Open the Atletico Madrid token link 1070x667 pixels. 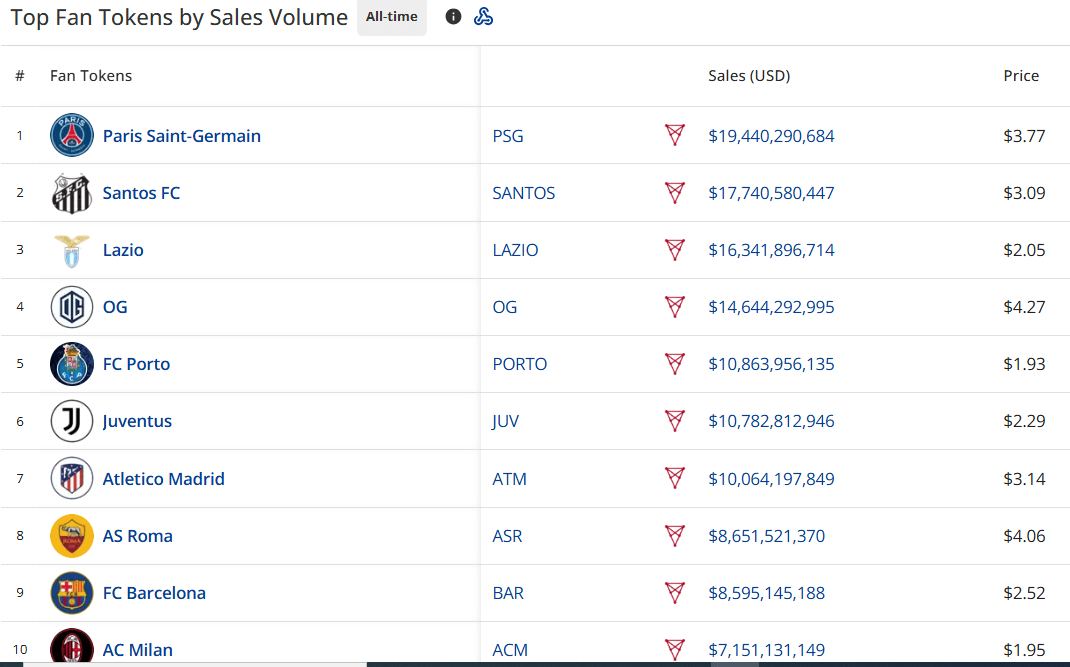(x=163, y=479)
